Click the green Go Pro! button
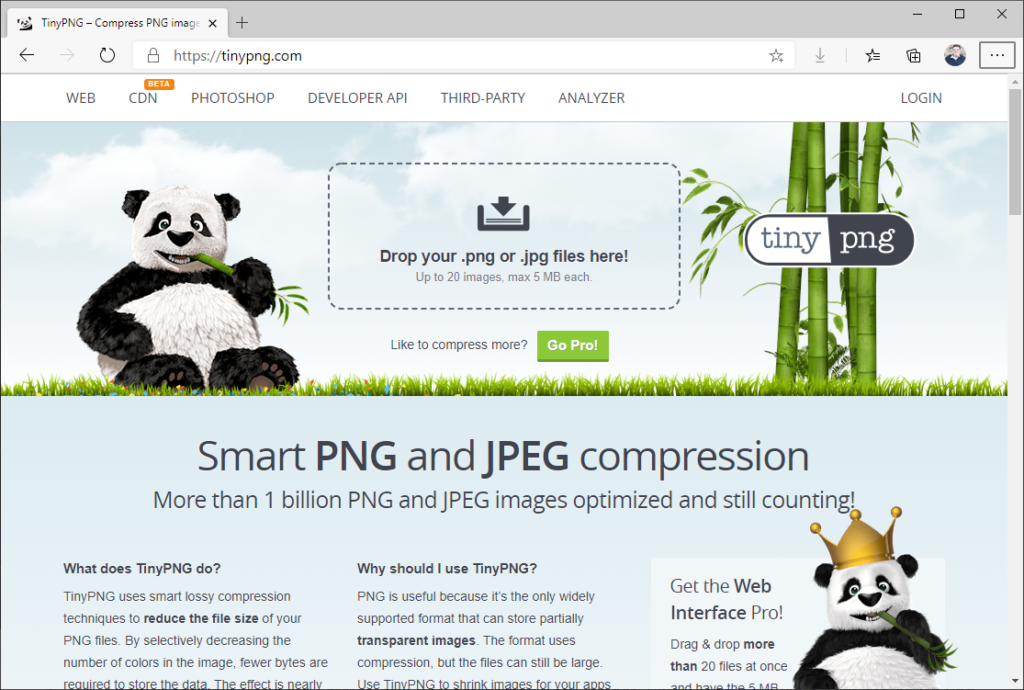This screenshot has width=1024, height=690. click(573, 345)
